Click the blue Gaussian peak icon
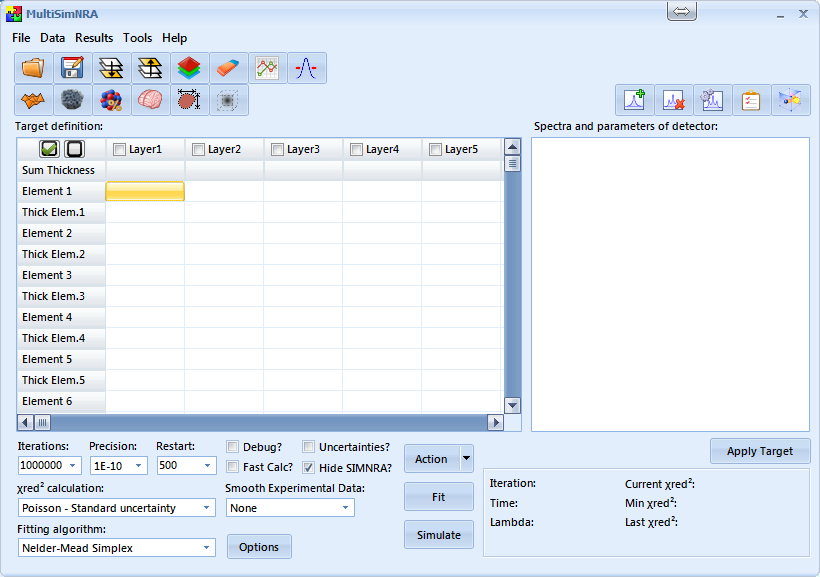820x577 pixels. point(306,68)
